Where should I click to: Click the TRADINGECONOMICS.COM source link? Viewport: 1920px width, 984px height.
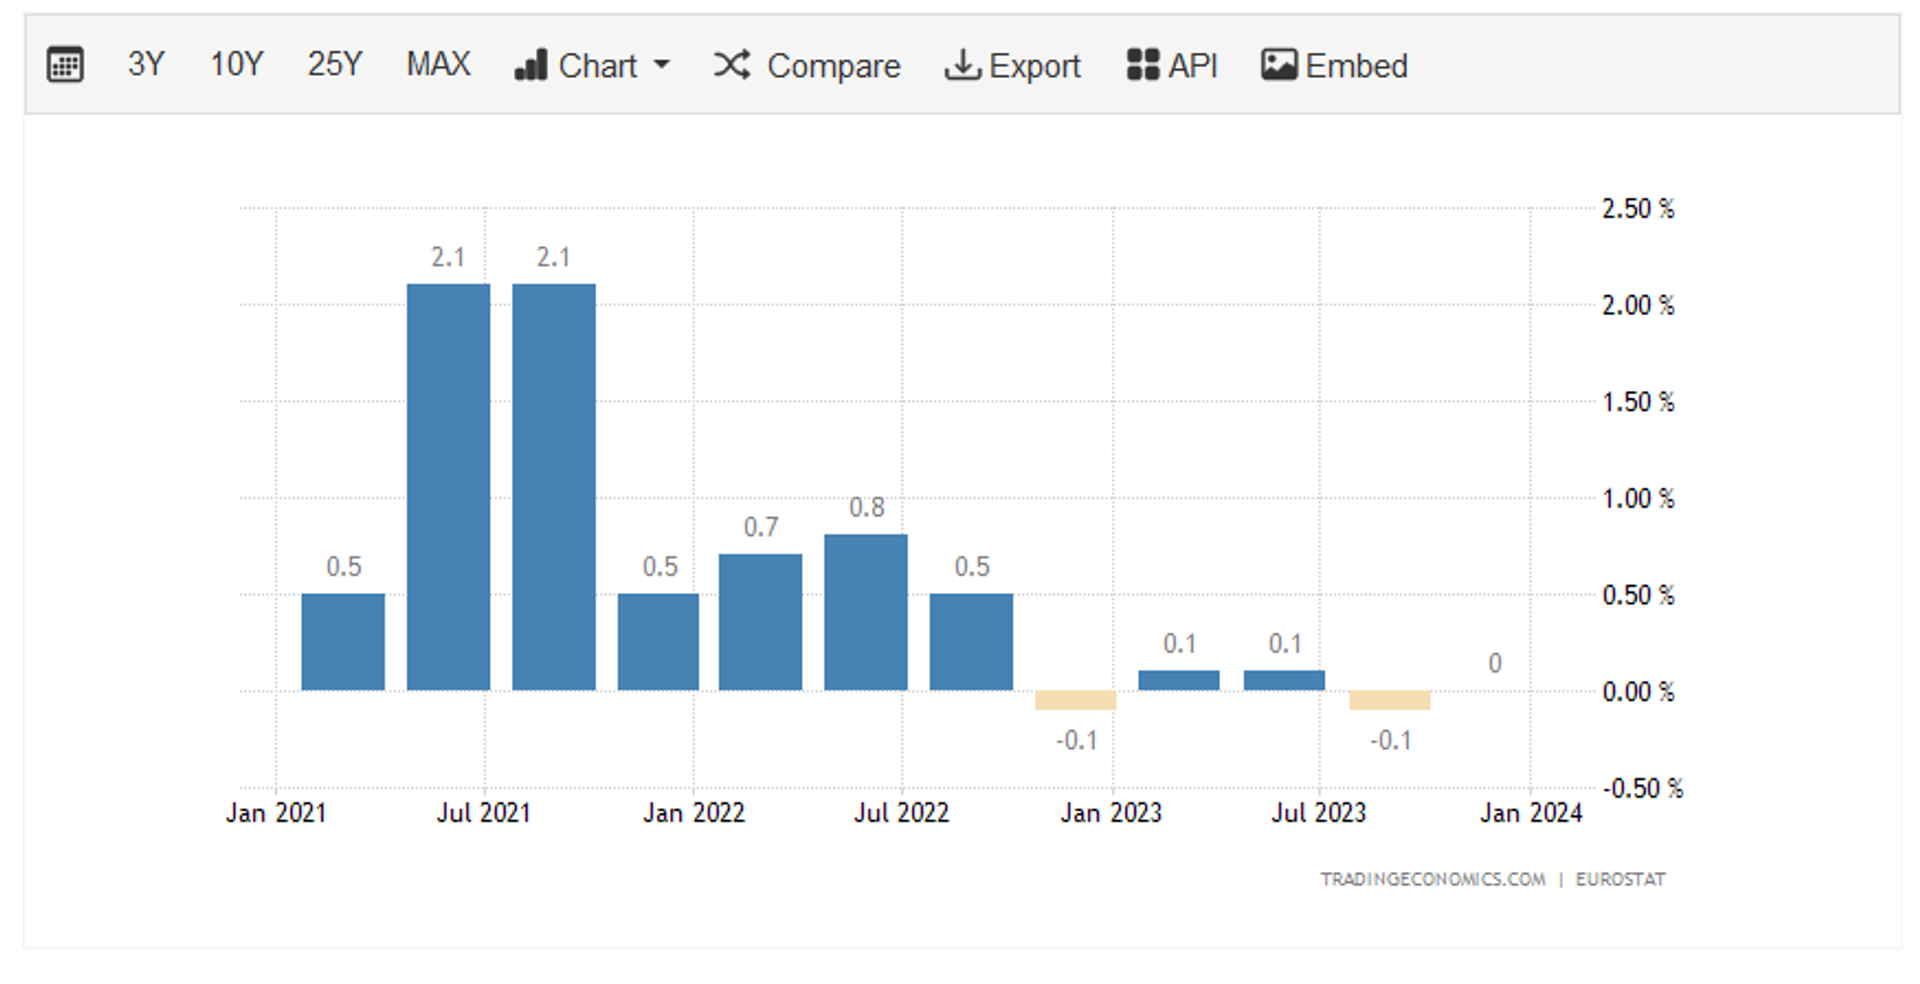(x=1433, y=879)
